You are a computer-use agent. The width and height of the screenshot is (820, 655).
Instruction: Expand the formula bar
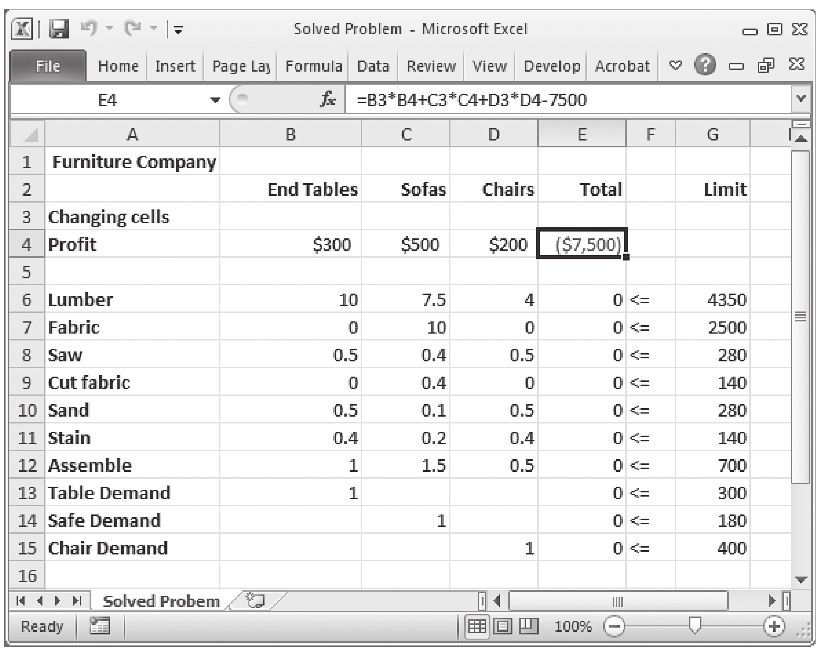801,100
